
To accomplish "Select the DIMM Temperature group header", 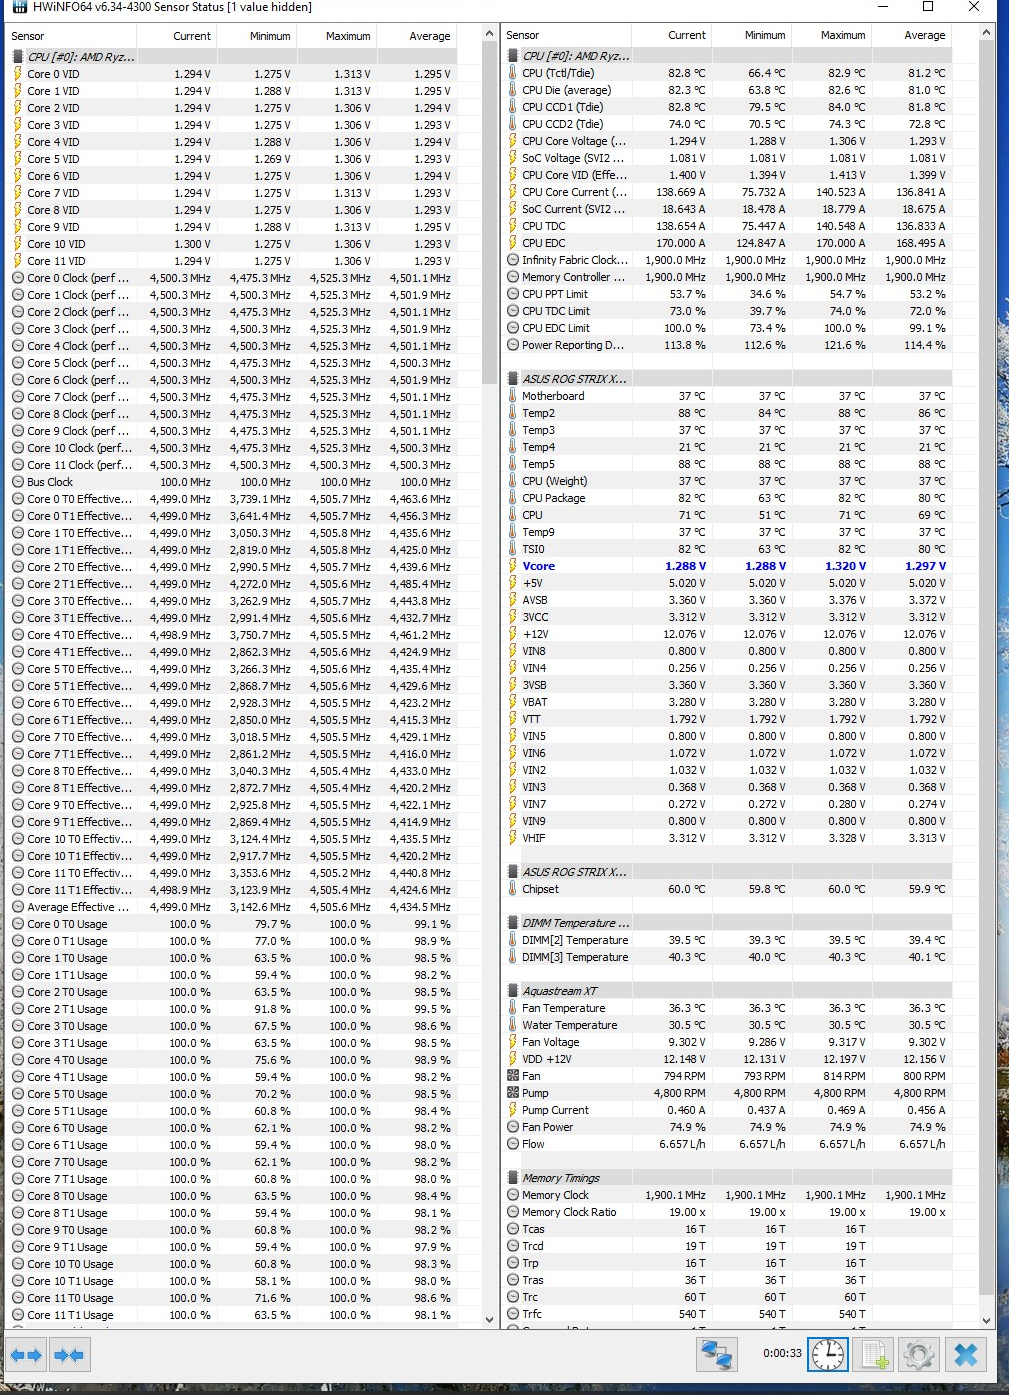I will coord(728,923).
